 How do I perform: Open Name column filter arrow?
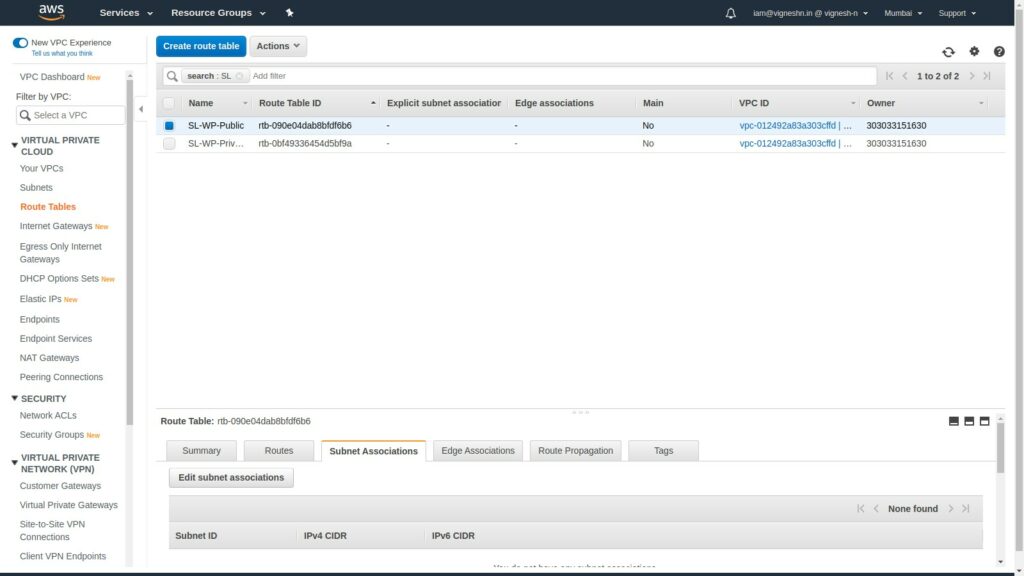coord(245,103)
